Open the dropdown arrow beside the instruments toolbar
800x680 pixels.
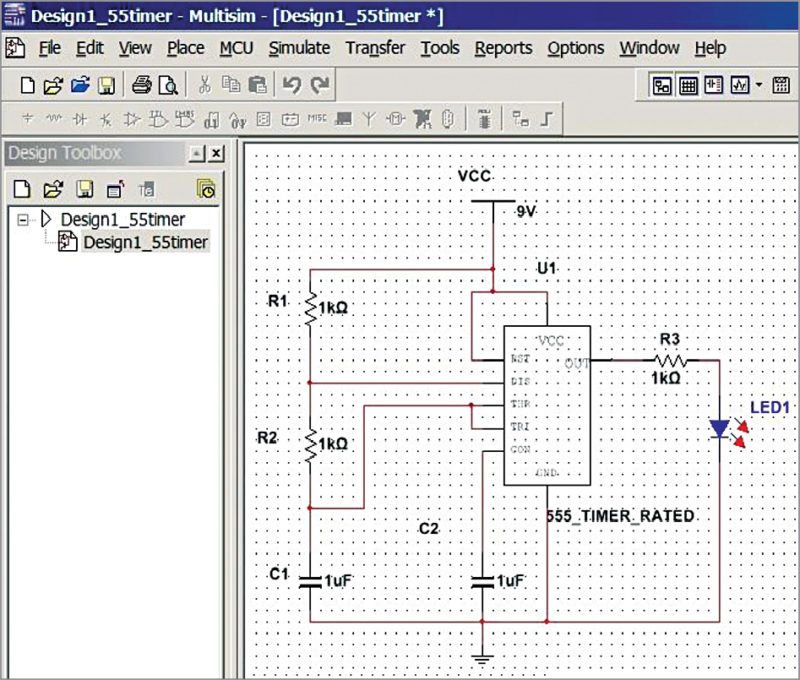click(x=757, y=85)
